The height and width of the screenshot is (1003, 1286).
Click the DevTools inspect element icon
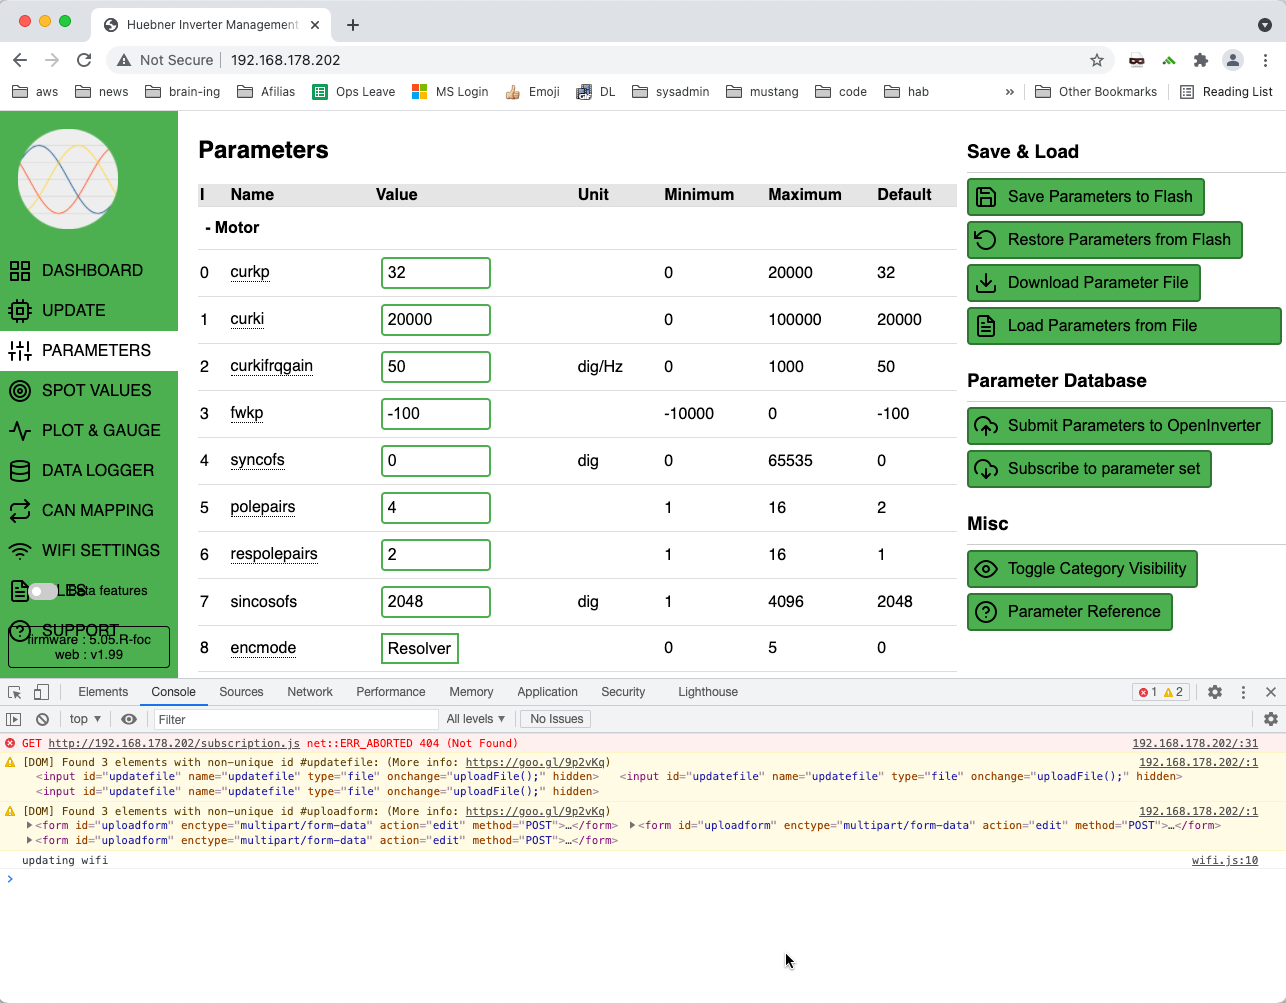[x=15, y=692]
